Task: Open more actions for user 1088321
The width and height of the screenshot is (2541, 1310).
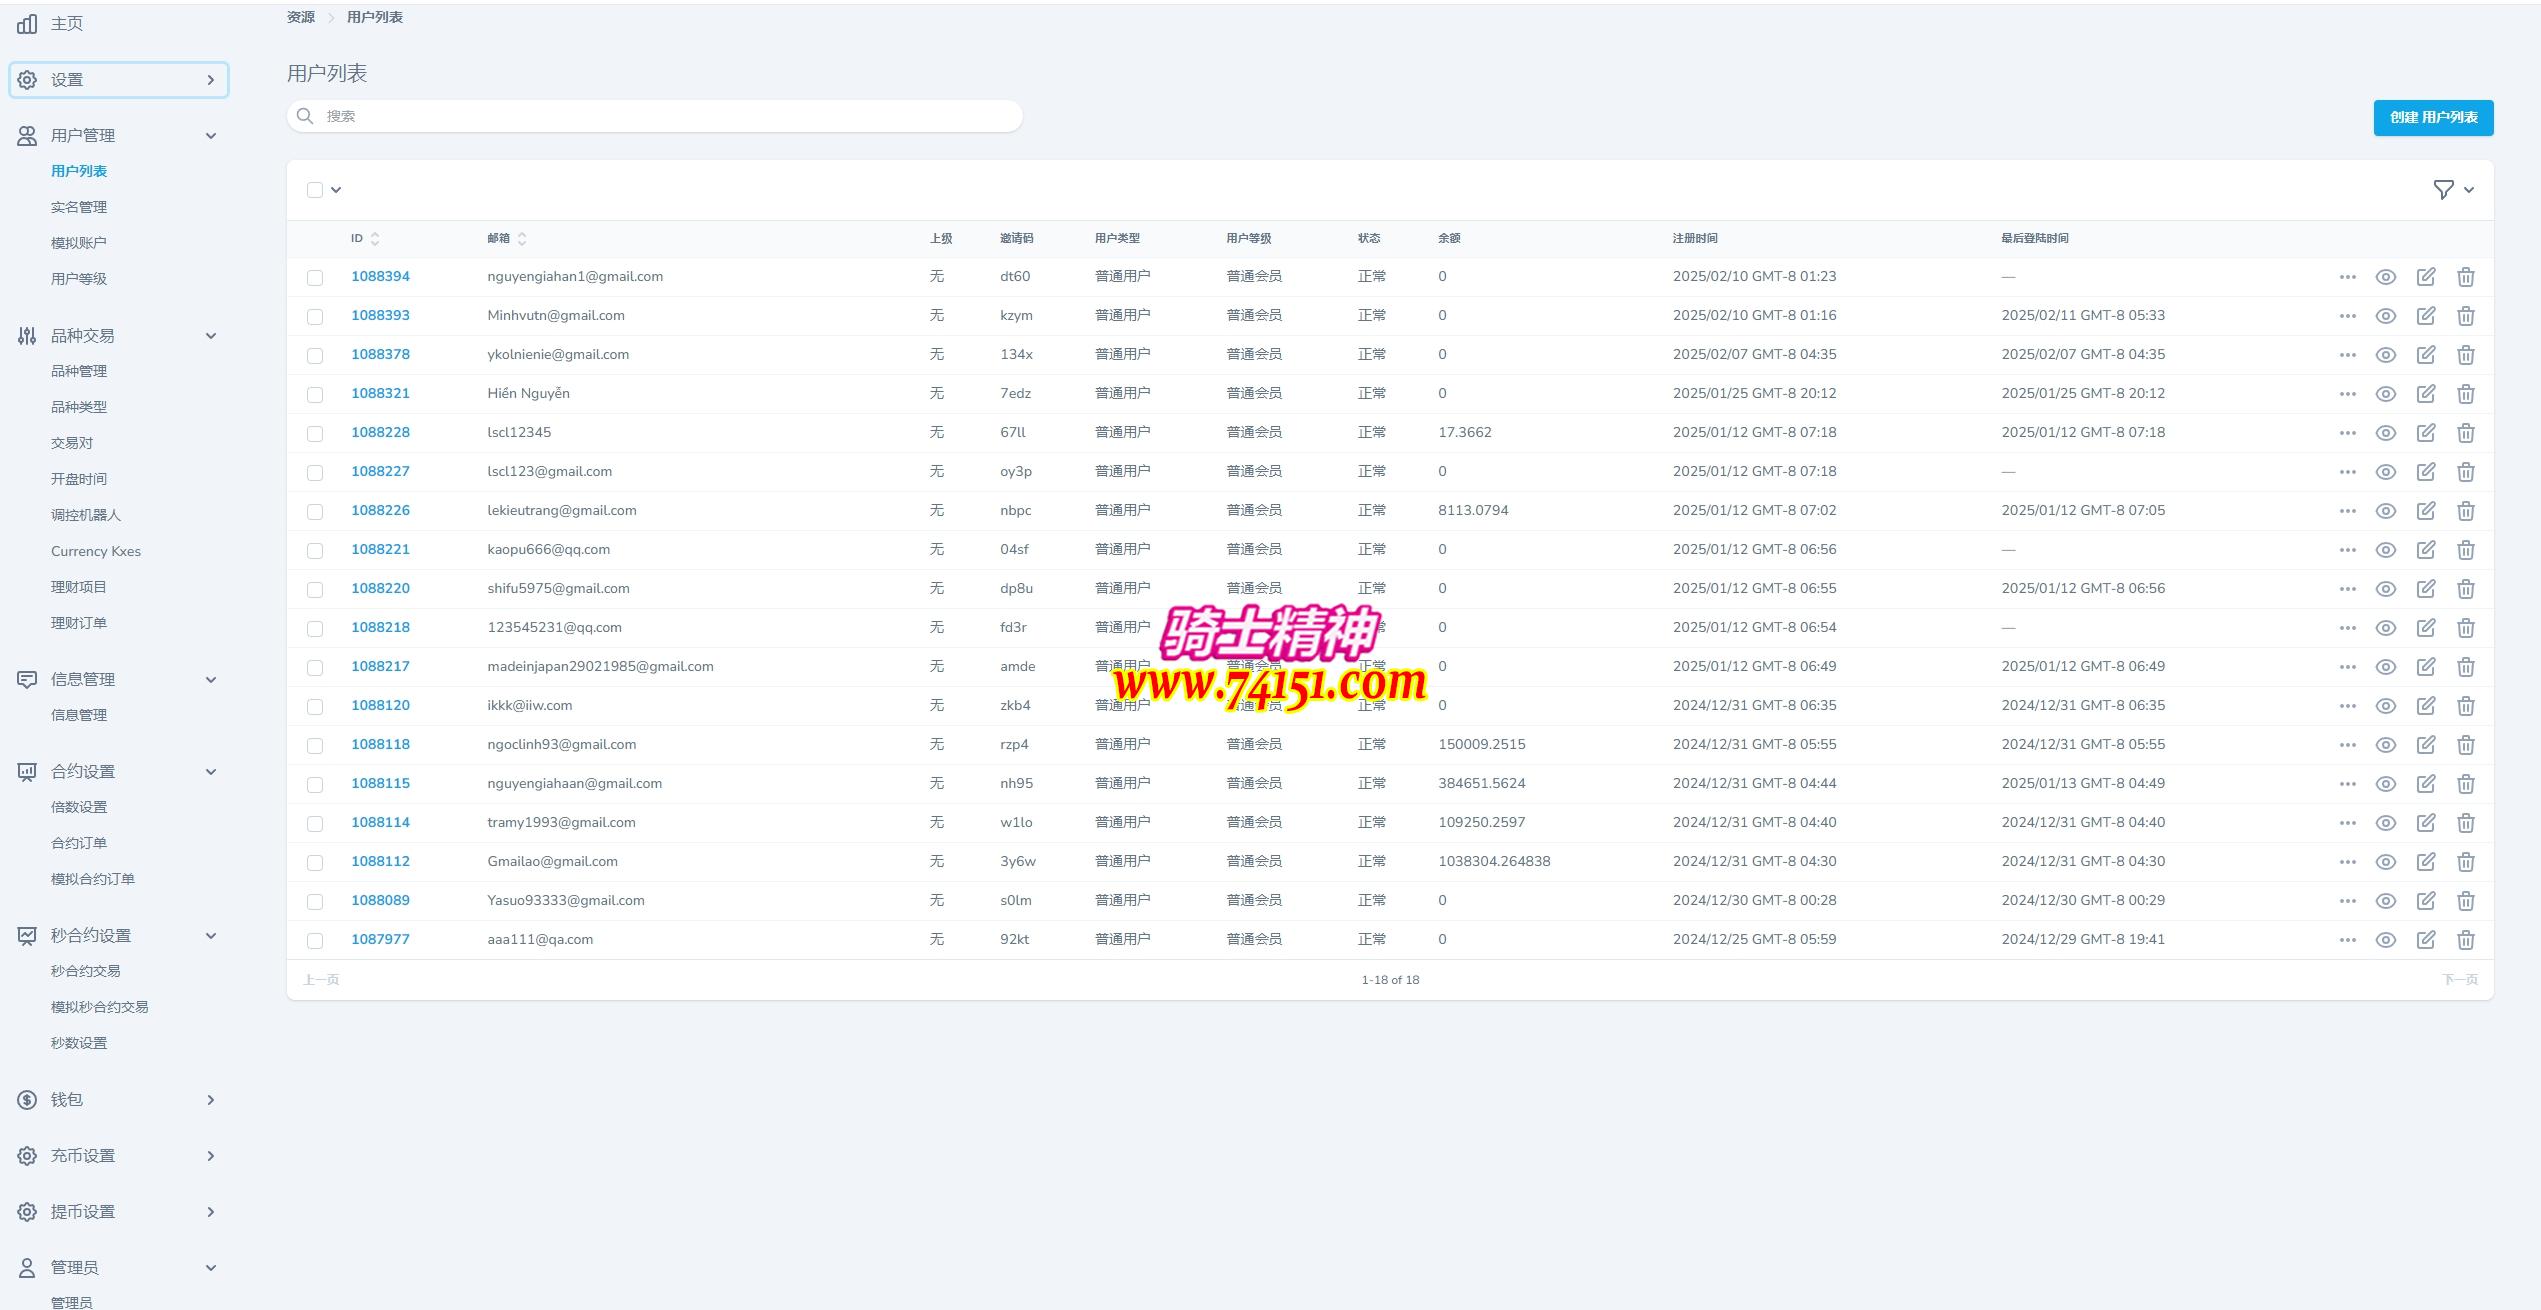Action: click(2347, 394)
